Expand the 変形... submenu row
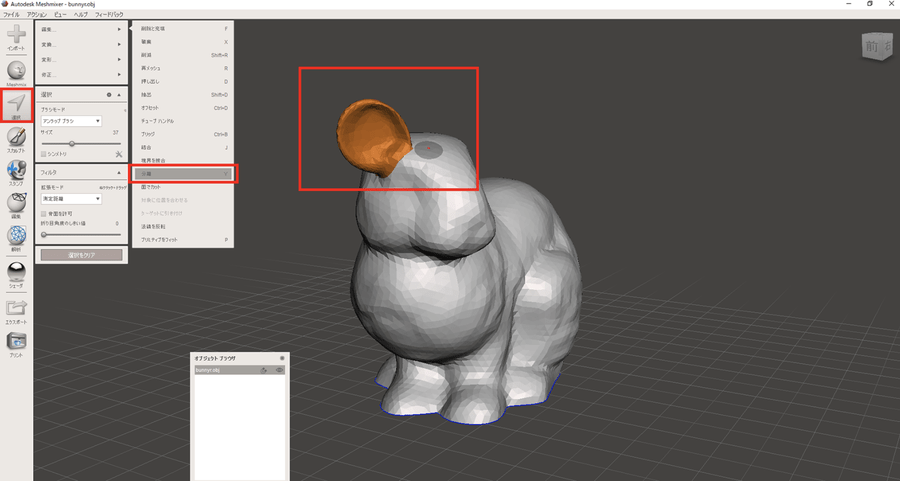Screen dimensions: 900x481 (x=81, y=60)
